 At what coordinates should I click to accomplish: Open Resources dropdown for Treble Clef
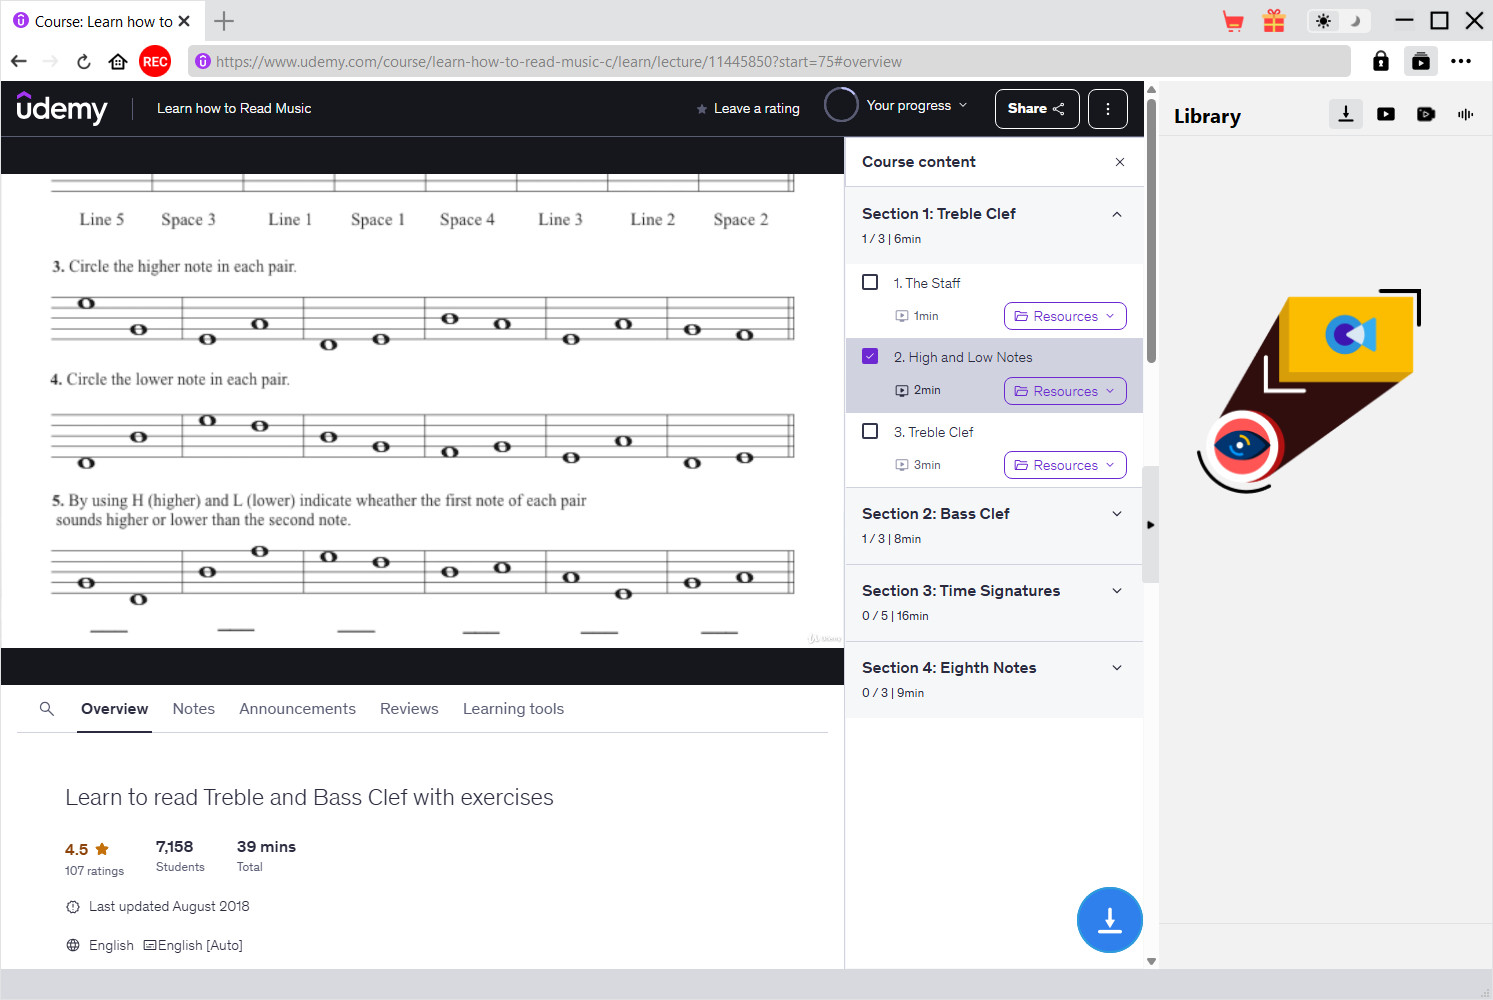(1065, 465)
